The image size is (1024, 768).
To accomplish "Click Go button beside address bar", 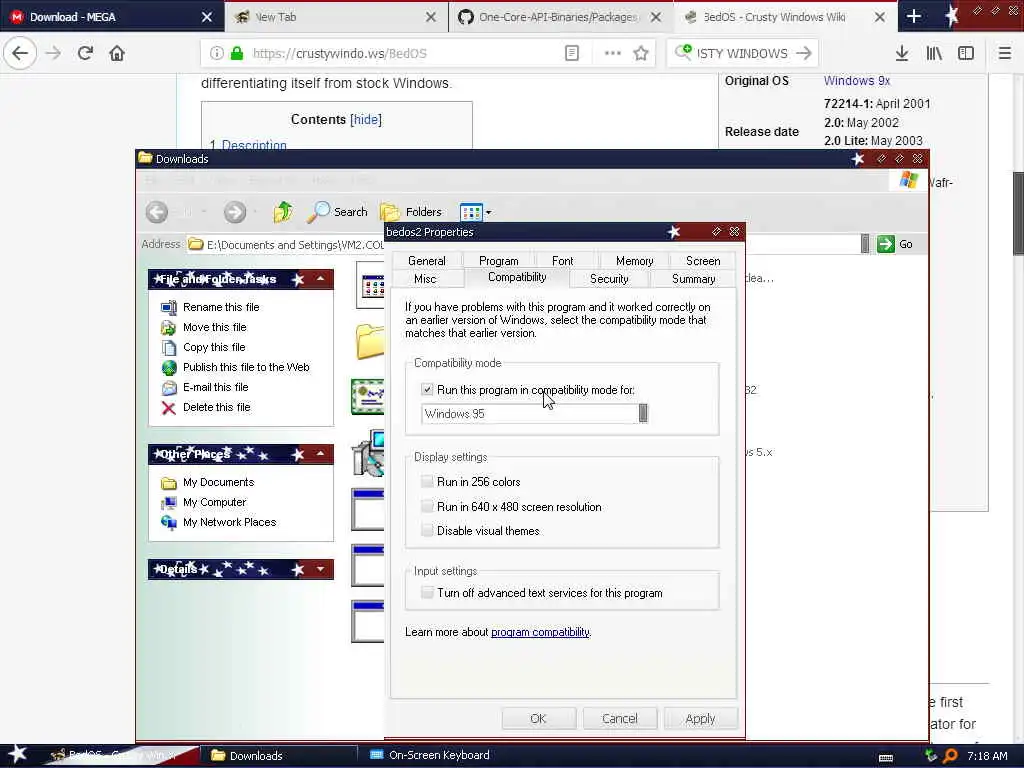I will 895,244.
